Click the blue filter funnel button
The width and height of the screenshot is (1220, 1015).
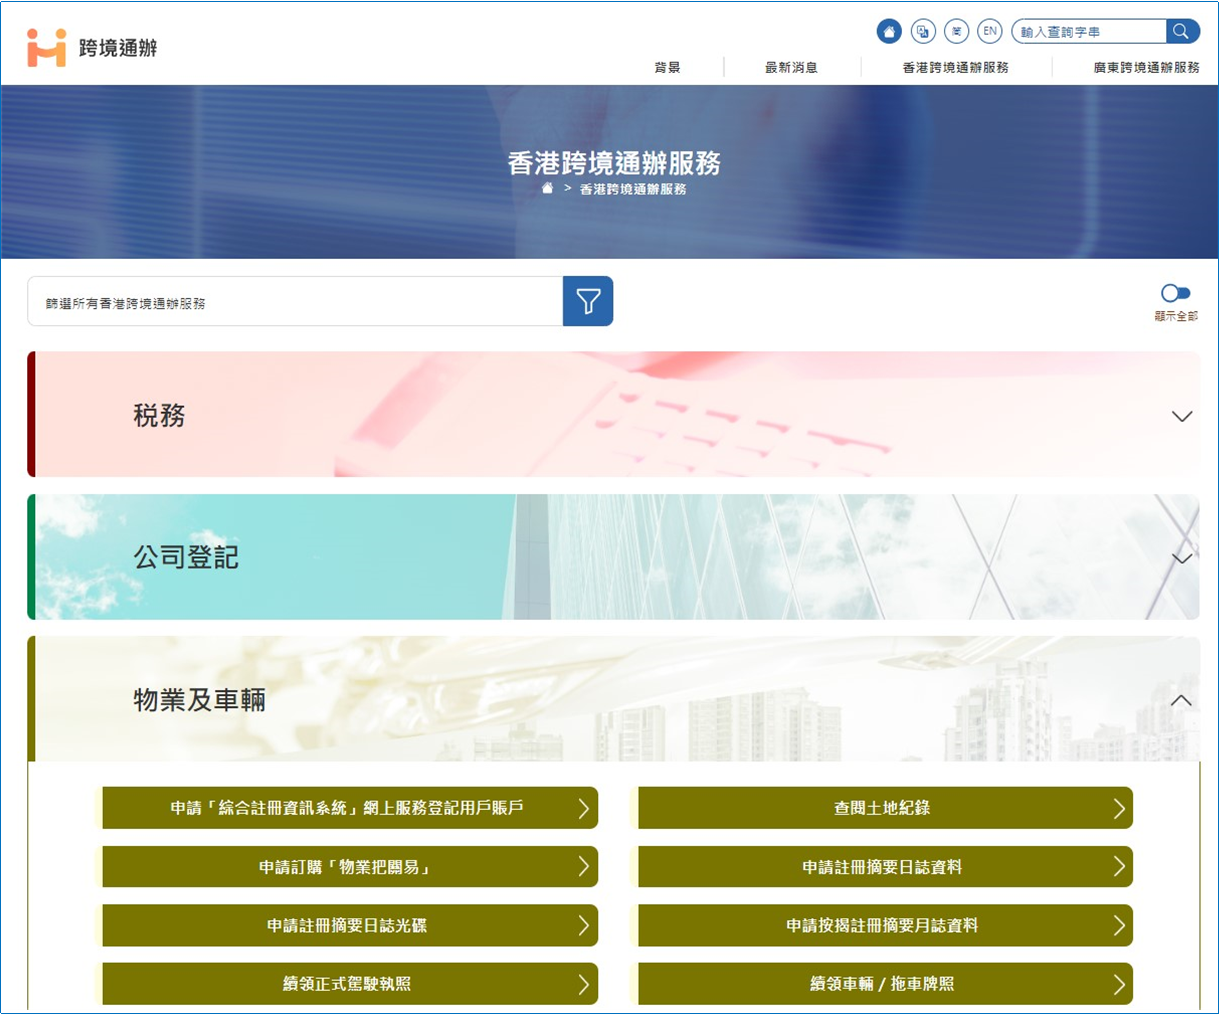(588, 301)
